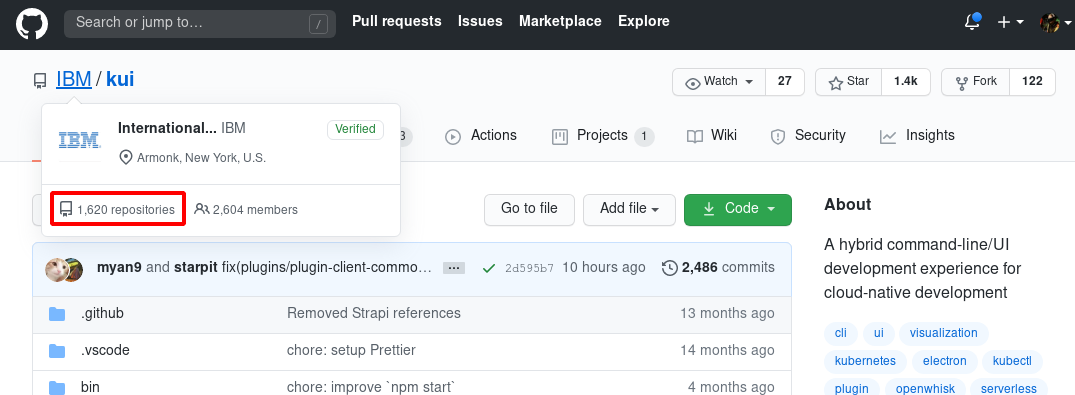Go to Marketplace
Image resolution: width=1075 pixels, height=395 pixels.
[x=560, y=21]
